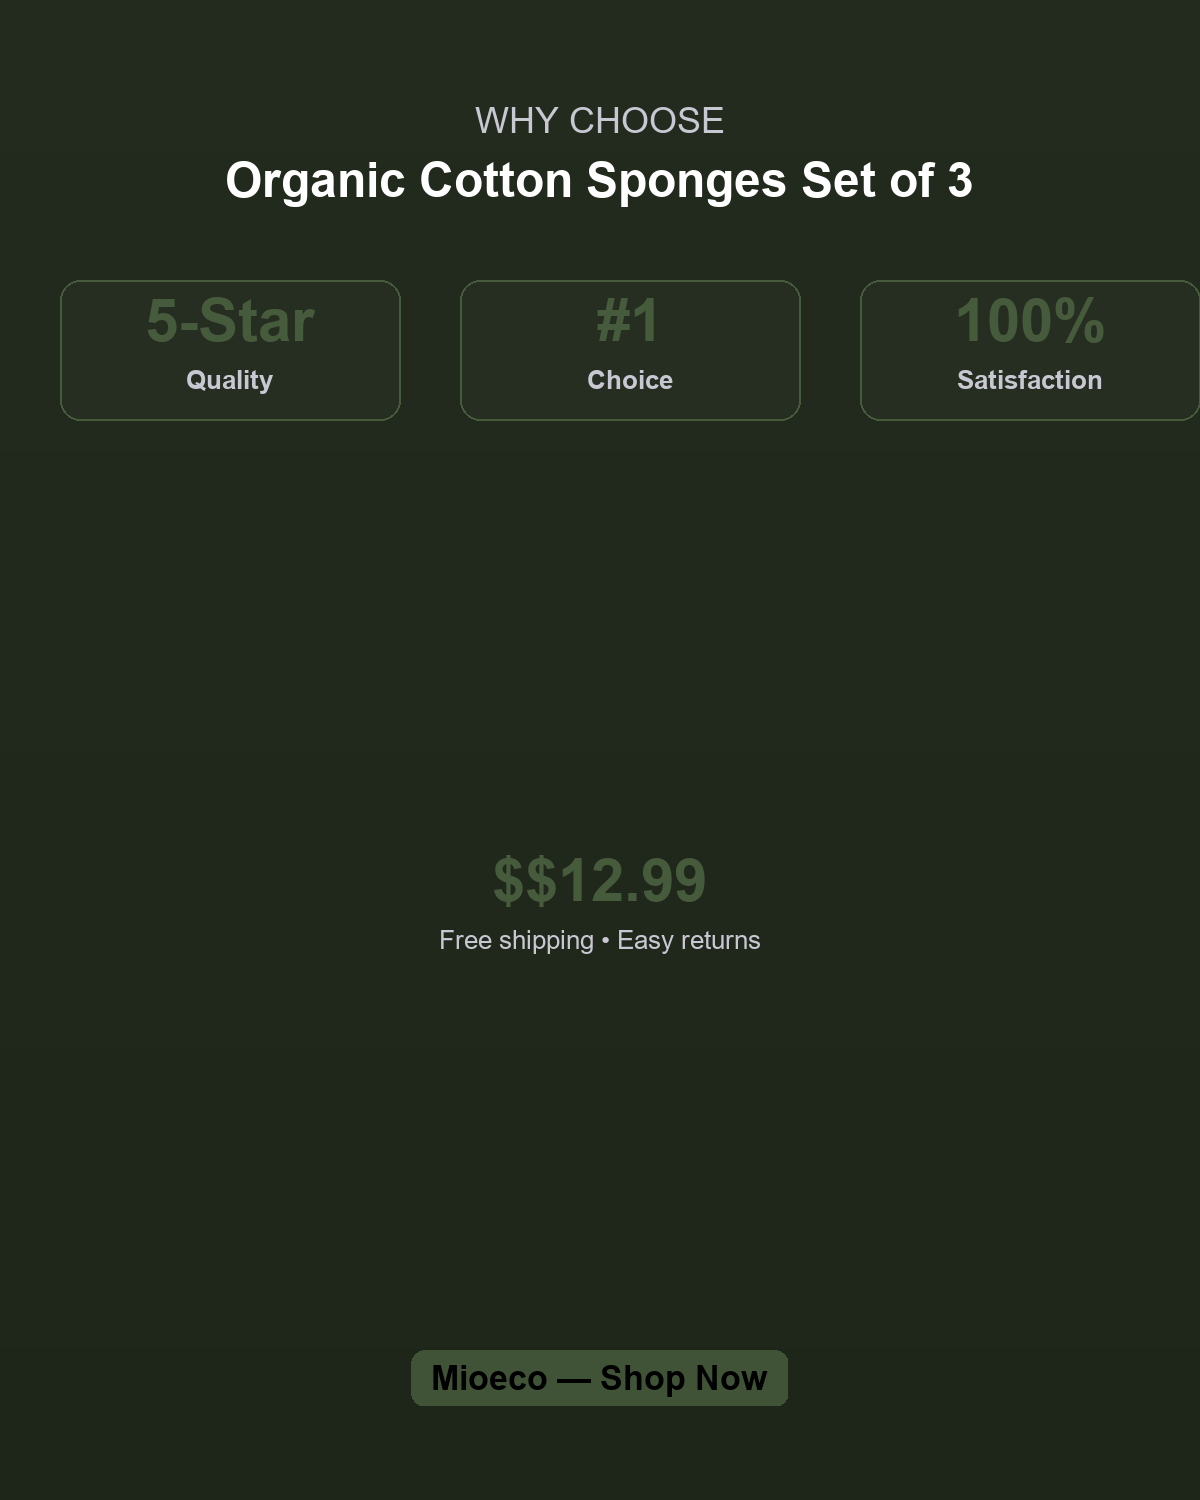The width and height of the screenshot is (1200, 1500).
Task: Click the Free shipping text
Action: coord(516,940)
